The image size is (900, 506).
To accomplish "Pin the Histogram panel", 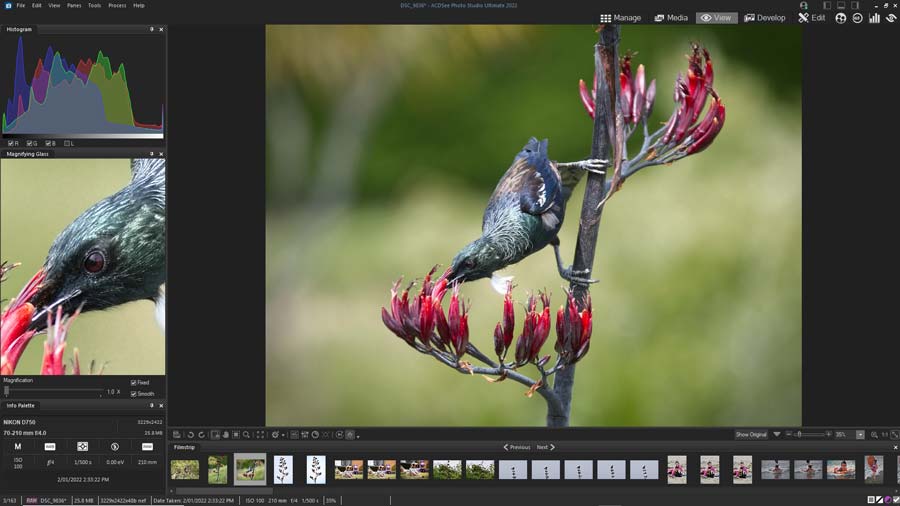I will pos(152,29).
